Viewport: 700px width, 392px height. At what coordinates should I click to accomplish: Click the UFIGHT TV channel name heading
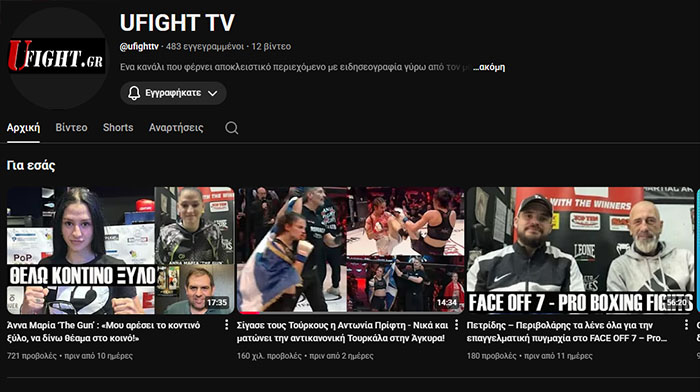177,22
